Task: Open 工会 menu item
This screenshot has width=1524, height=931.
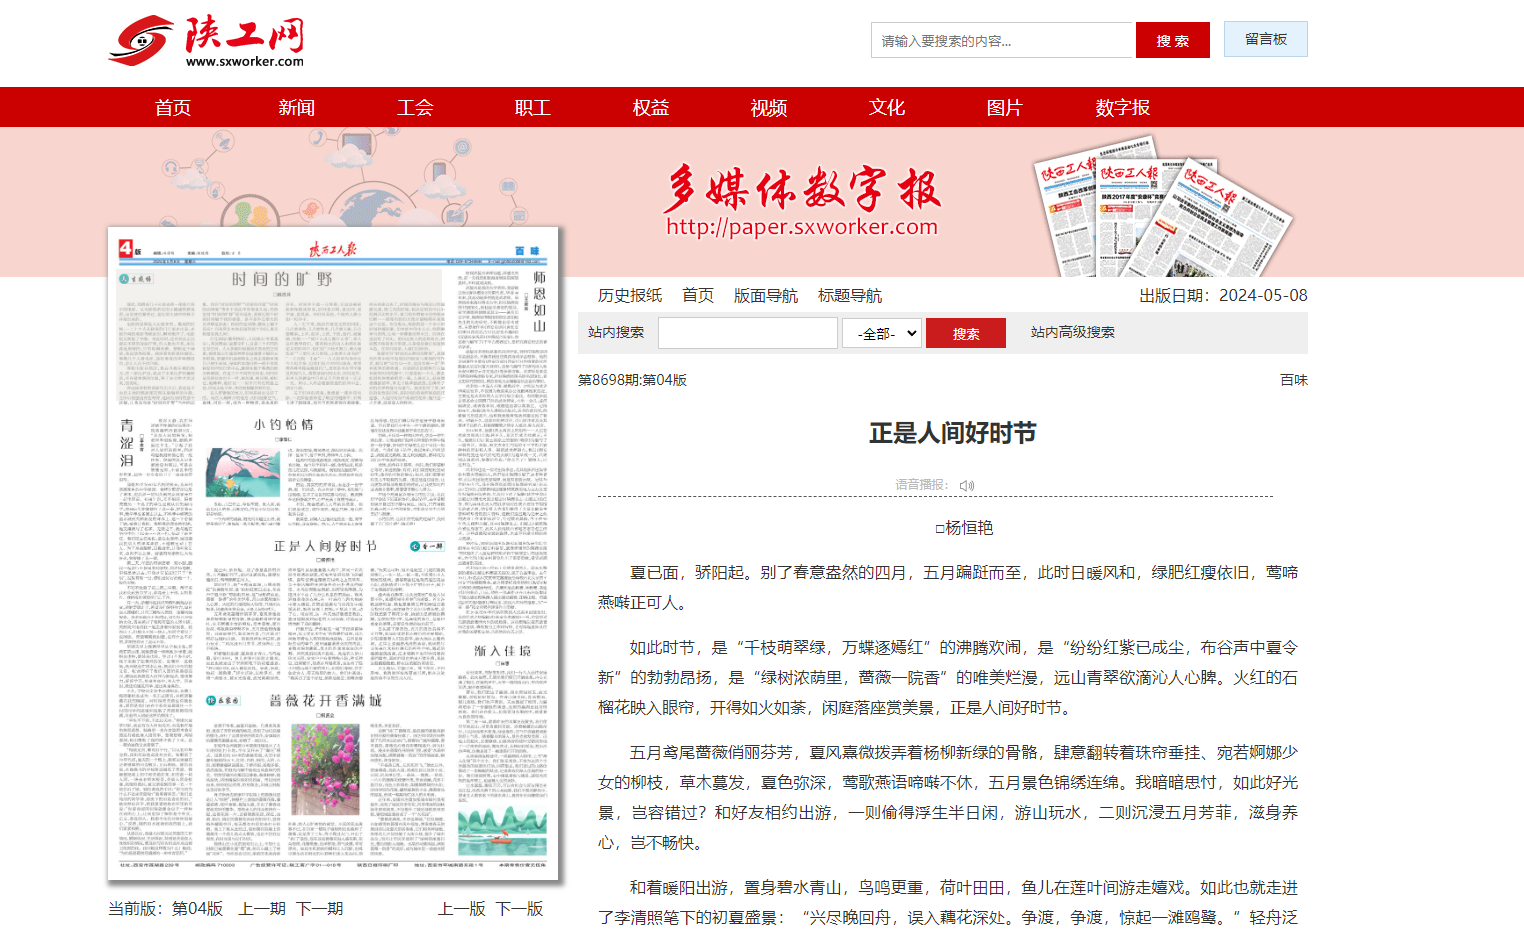Action: (415, 107)
